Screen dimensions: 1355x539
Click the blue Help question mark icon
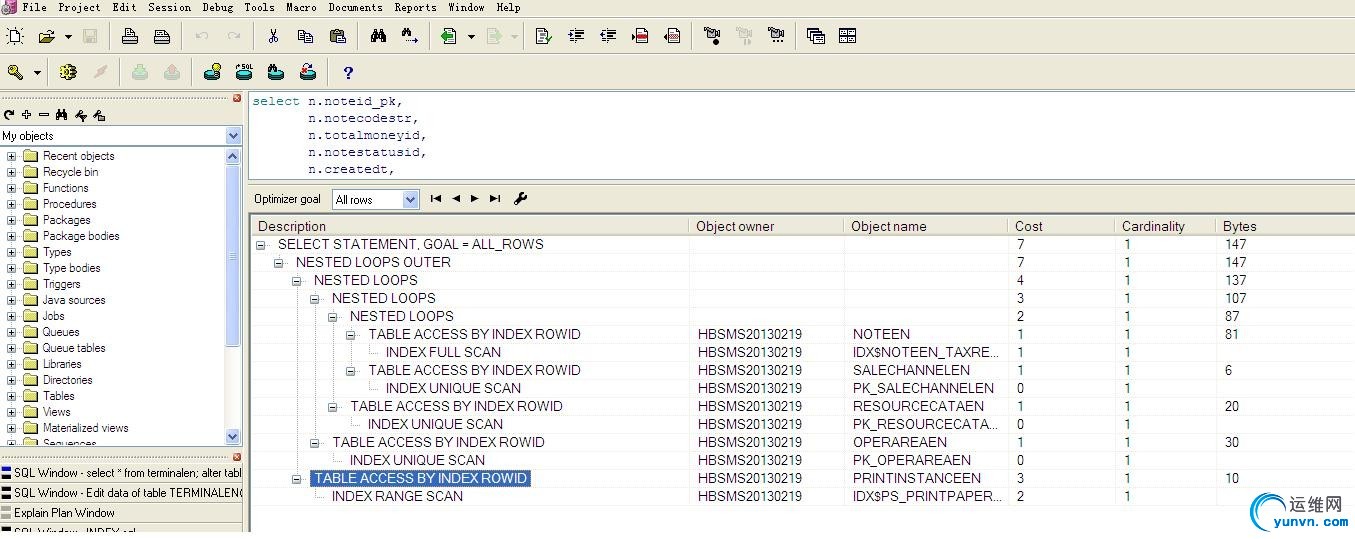[348, 73]
